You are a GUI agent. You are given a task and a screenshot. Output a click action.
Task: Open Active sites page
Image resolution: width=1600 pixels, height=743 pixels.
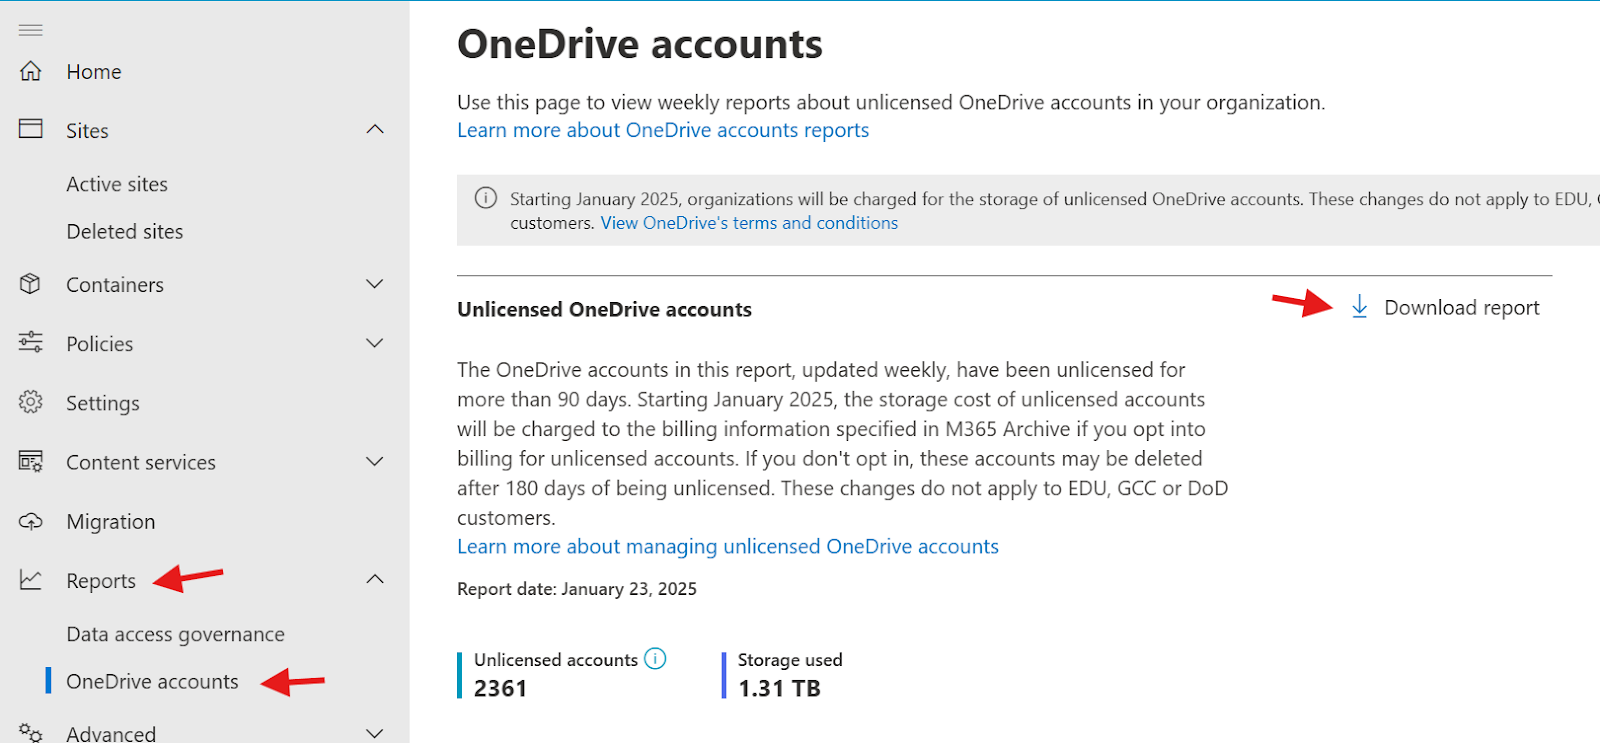coord(117,184)
